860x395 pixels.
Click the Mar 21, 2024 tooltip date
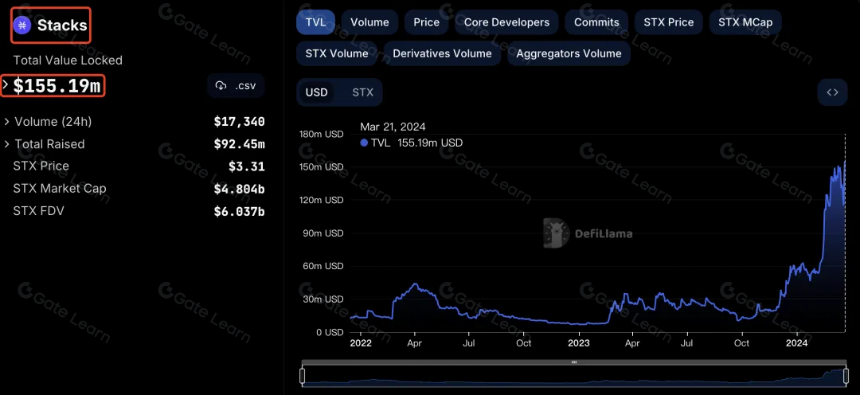(393, 127)
